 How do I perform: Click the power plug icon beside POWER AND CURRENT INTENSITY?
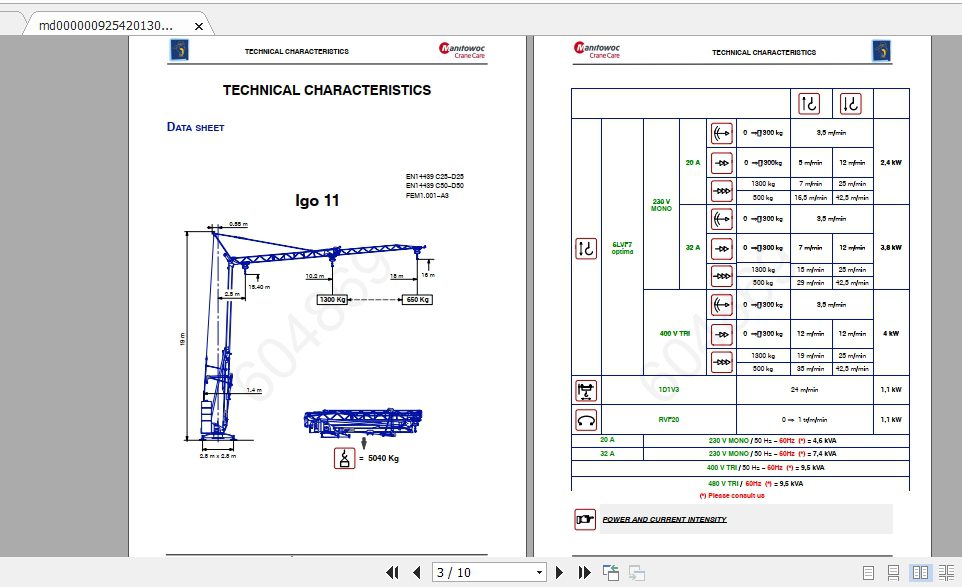(584, 519)
